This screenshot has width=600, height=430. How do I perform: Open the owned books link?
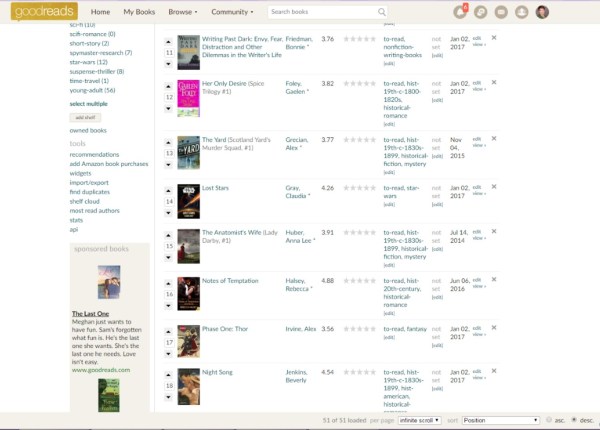(x=88, y=130)
